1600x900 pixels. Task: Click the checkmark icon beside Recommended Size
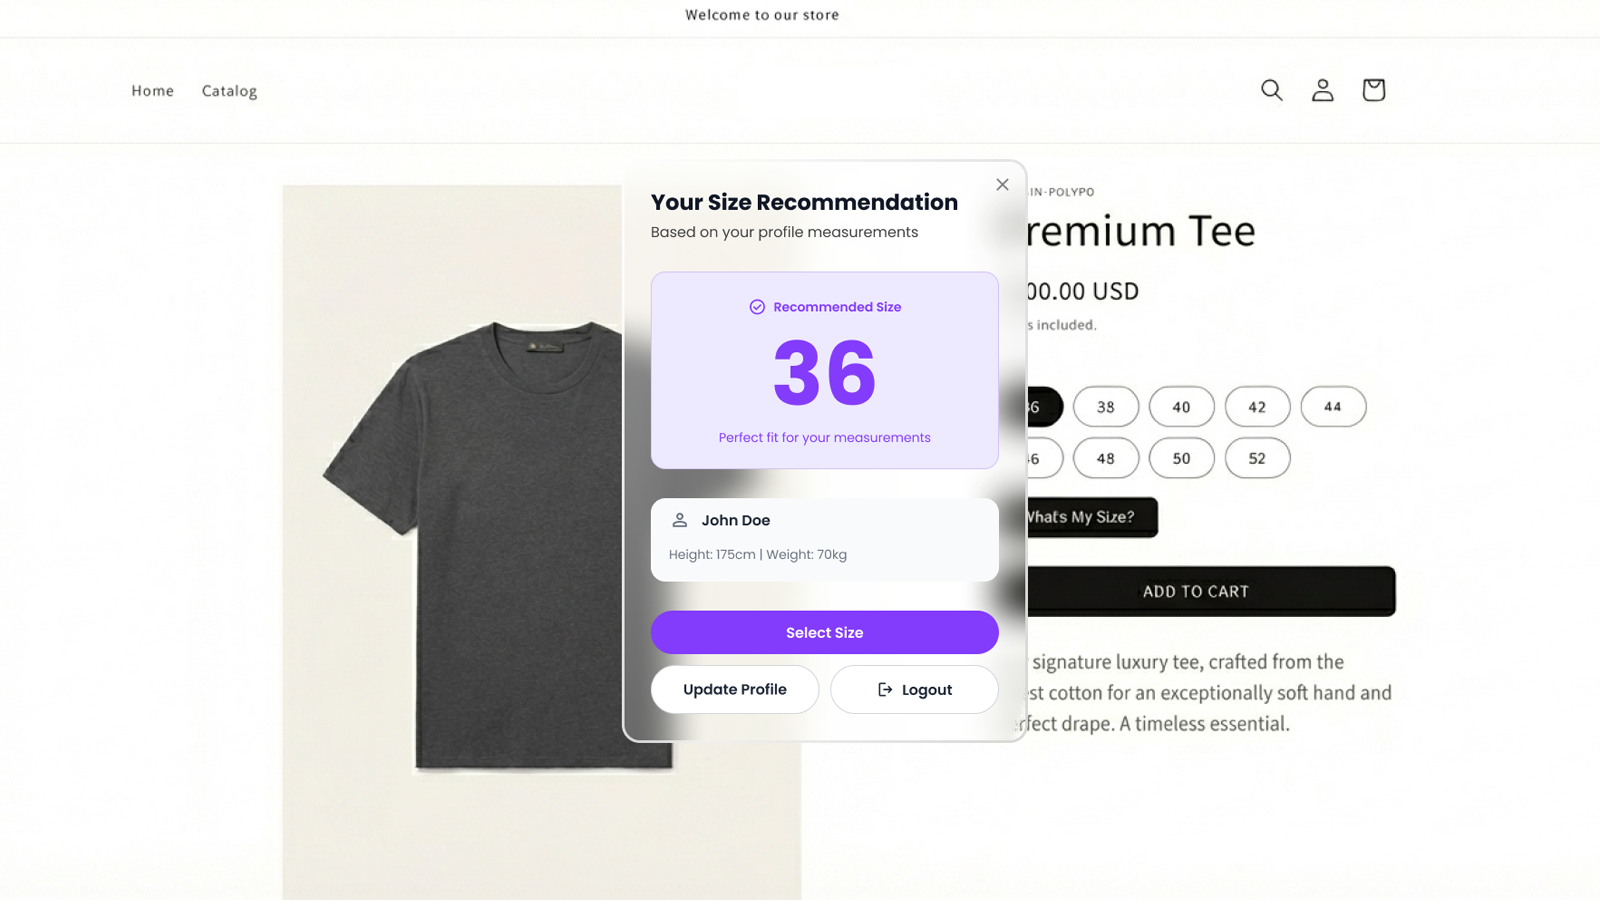tap(758, 307)
